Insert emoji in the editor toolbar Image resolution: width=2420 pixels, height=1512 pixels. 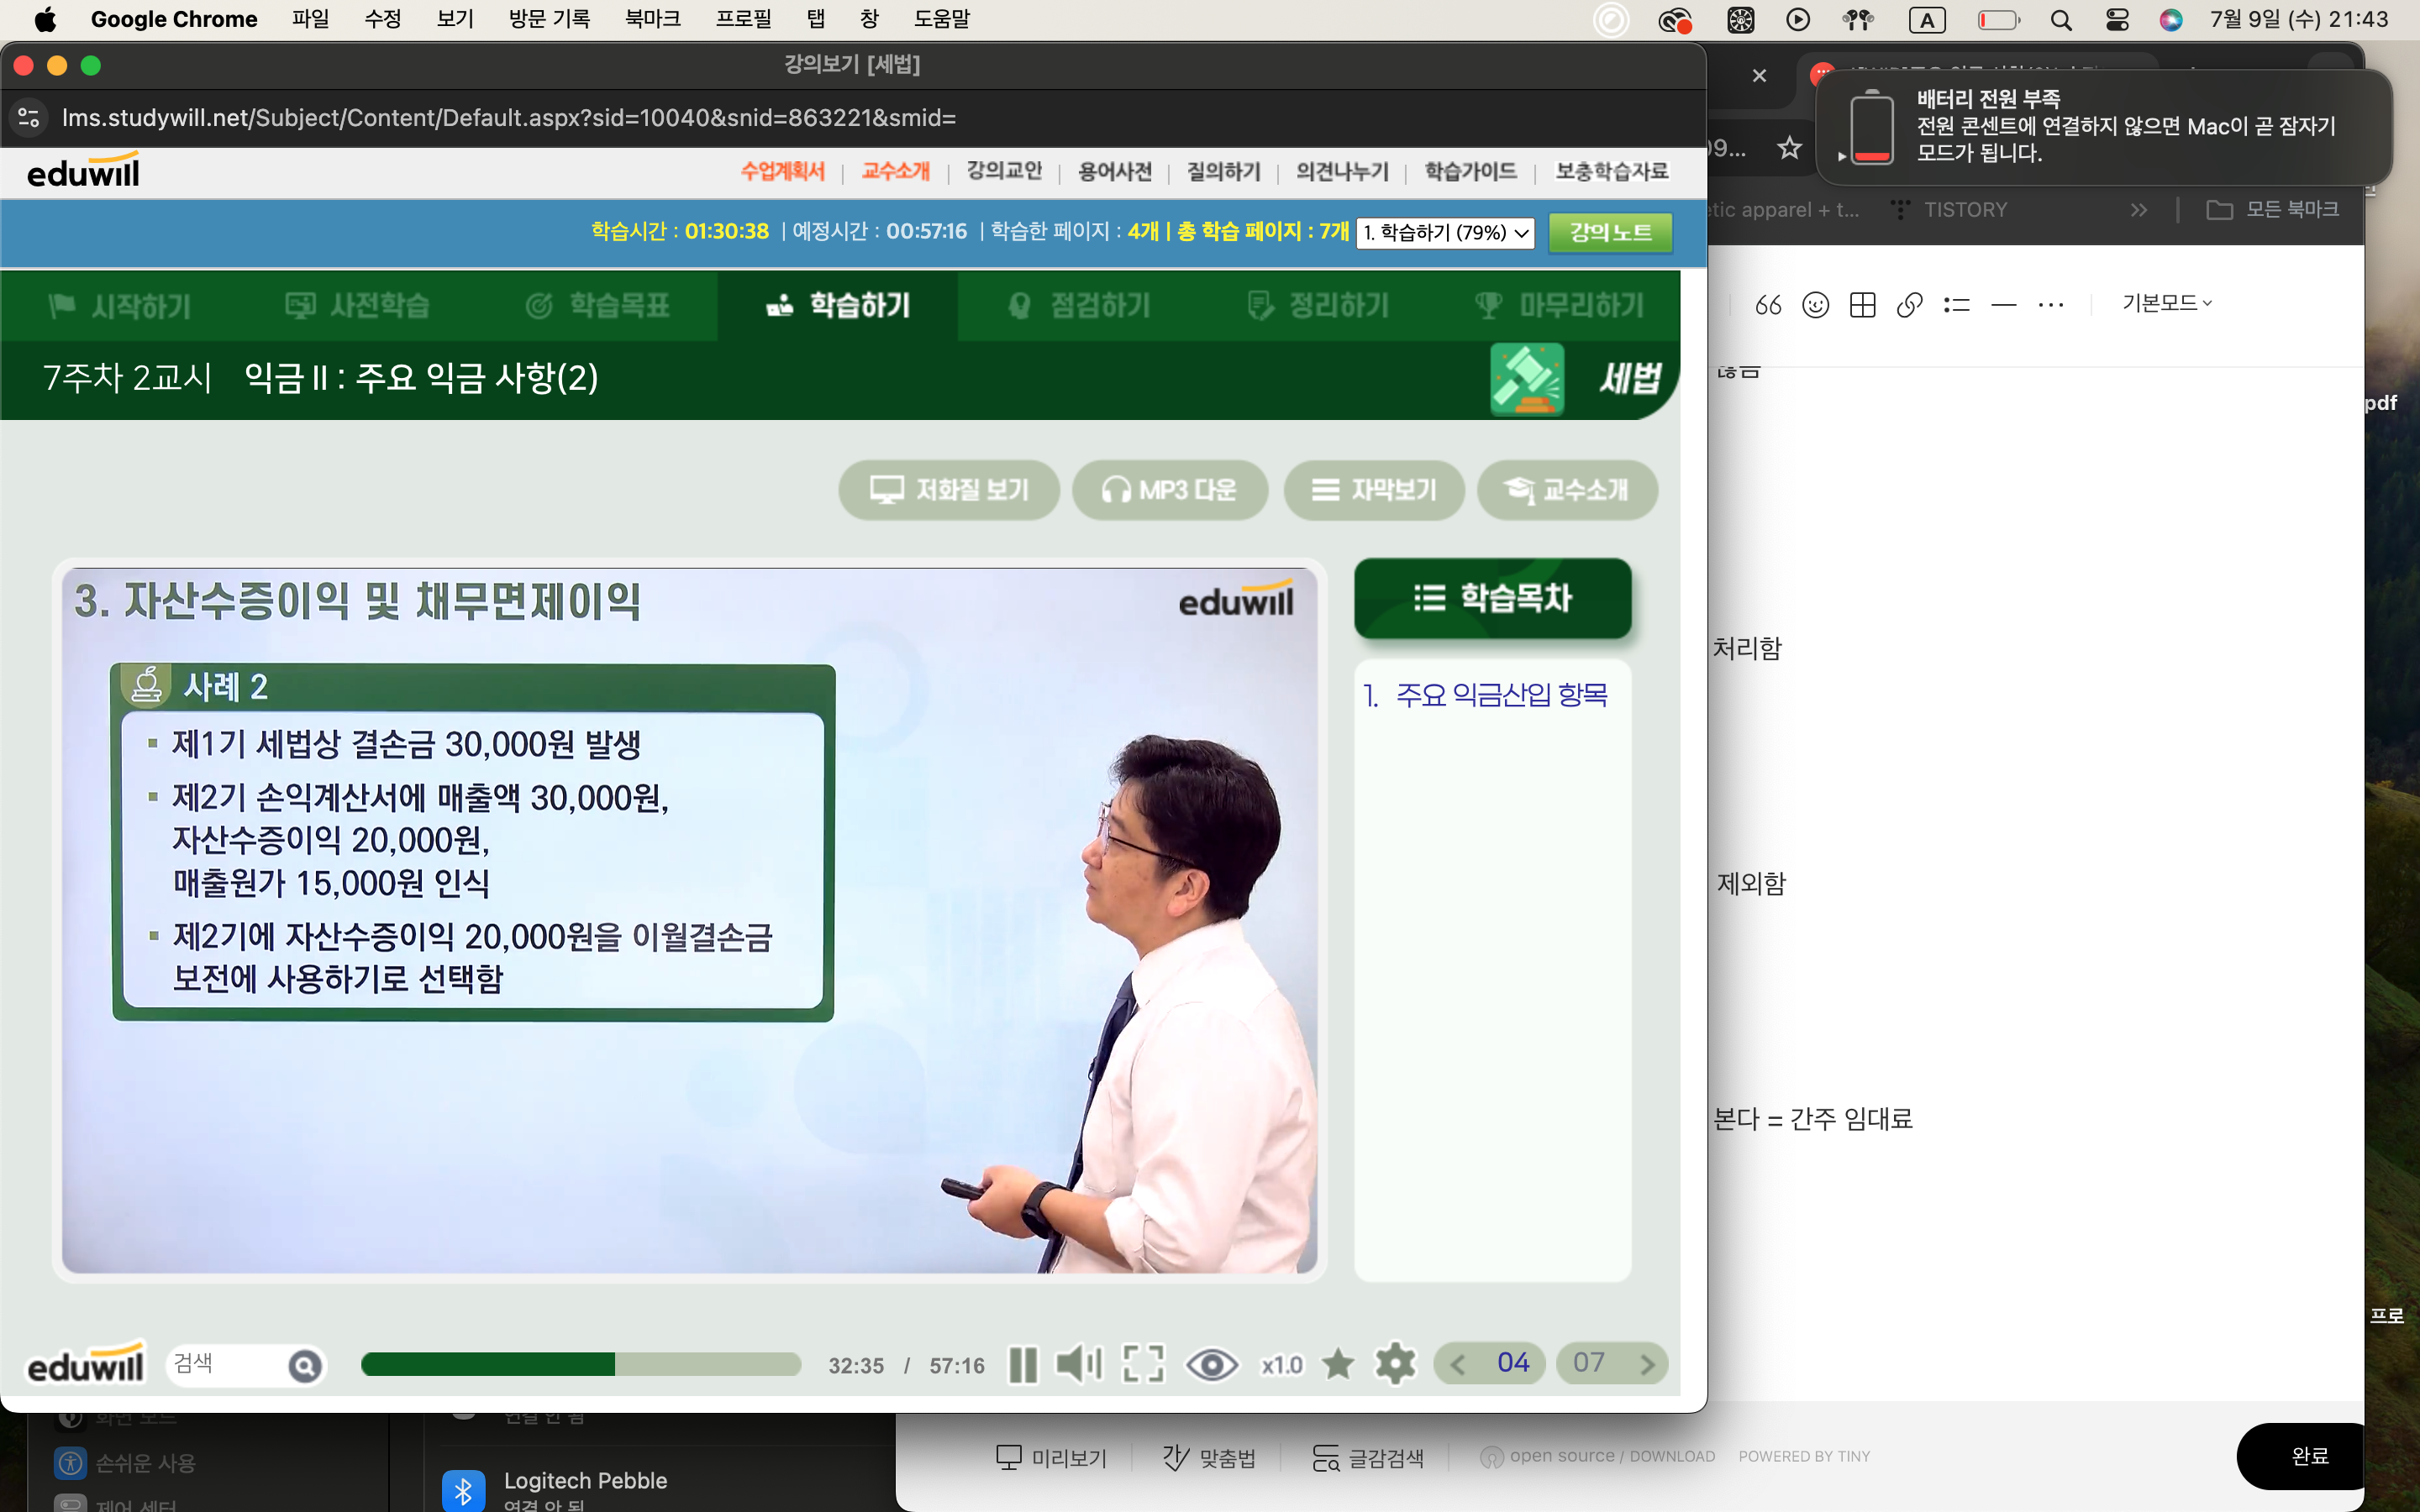tap(1815, 304)
